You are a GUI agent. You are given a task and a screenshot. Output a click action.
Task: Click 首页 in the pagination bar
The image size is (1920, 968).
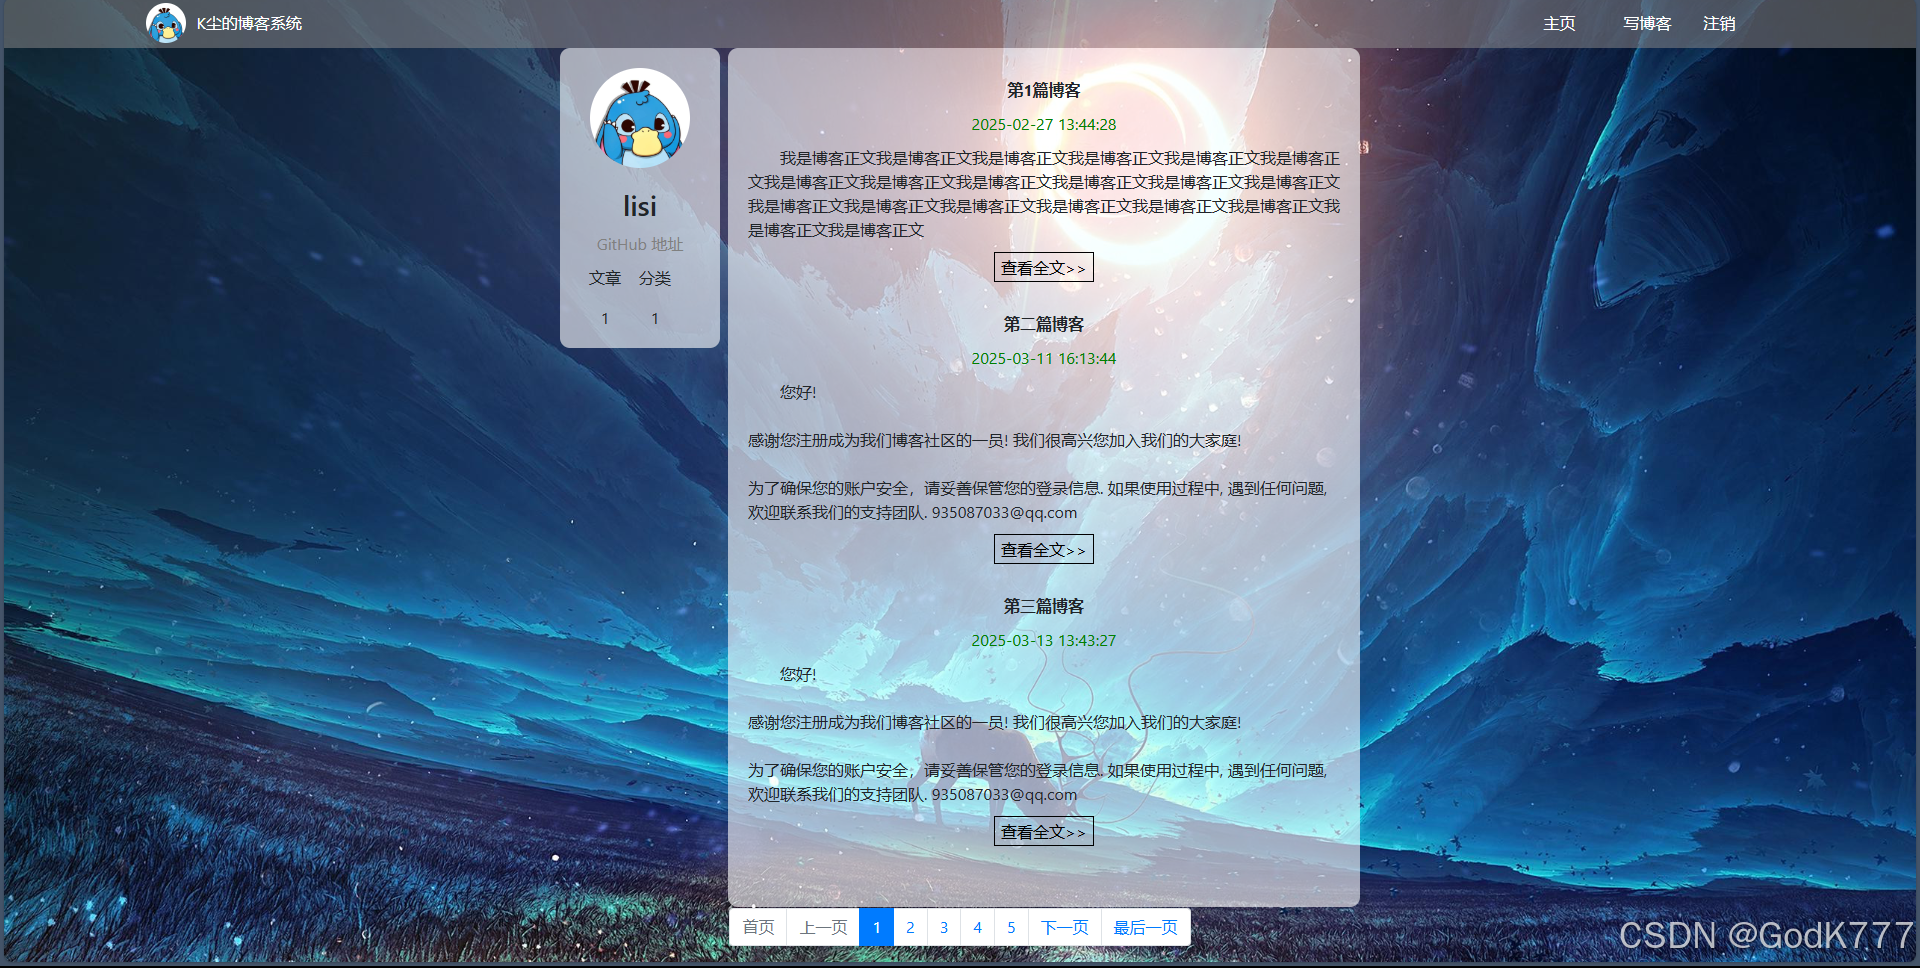coord(757,927)
